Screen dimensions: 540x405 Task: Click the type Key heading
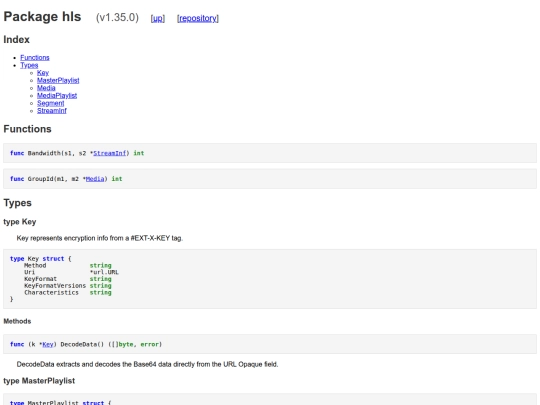coord(20,222)
